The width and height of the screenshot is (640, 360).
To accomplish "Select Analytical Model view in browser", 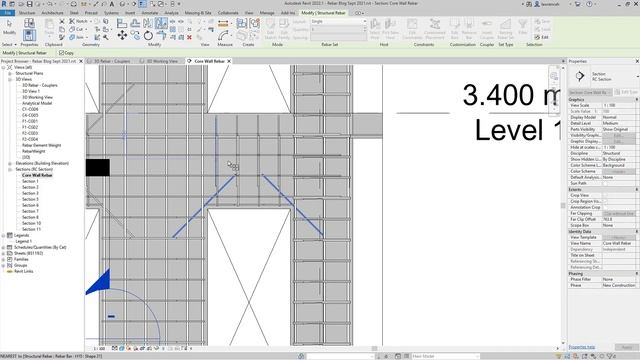I will click(37, 103).
